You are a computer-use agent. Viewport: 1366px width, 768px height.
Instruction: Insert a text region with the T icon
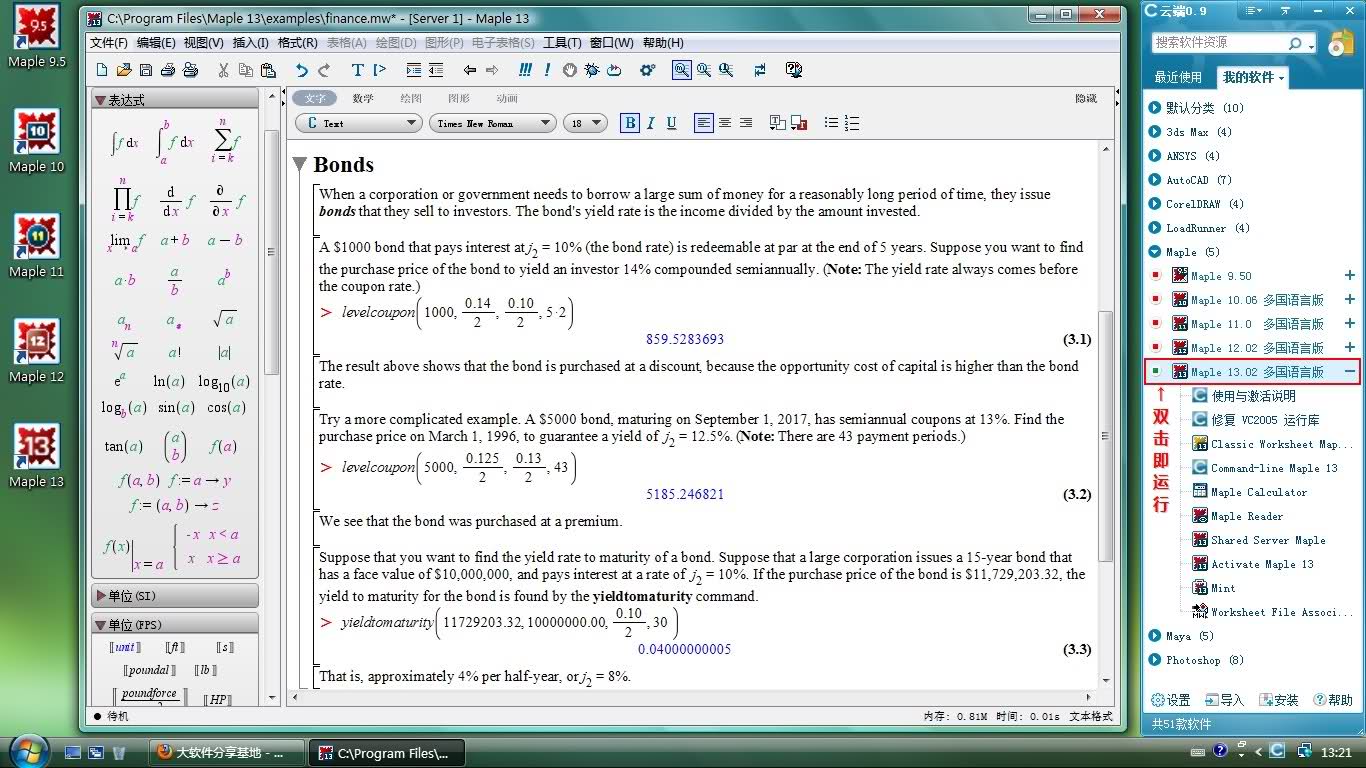pyautogui.click(x=357, y=70)
